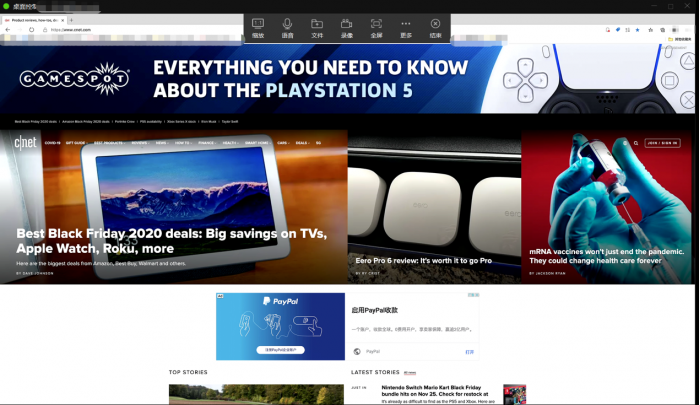Expand the Reviews nav dropdown
This screenshot has height=405, width=700.
point(140,143)
